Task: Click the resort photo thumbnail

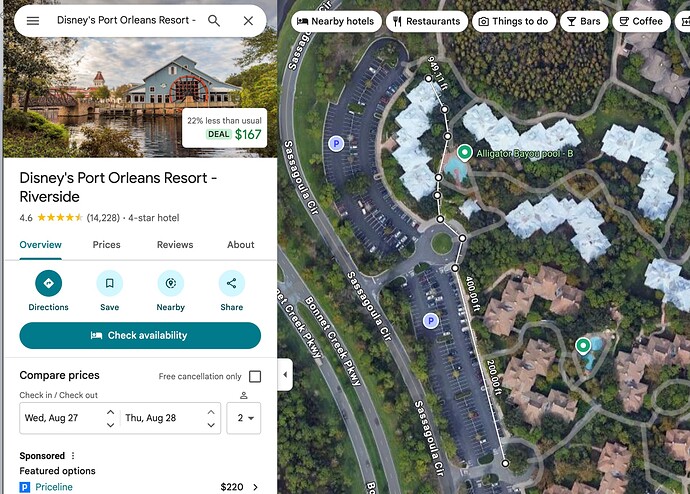Action: click(x=140, y=97)
